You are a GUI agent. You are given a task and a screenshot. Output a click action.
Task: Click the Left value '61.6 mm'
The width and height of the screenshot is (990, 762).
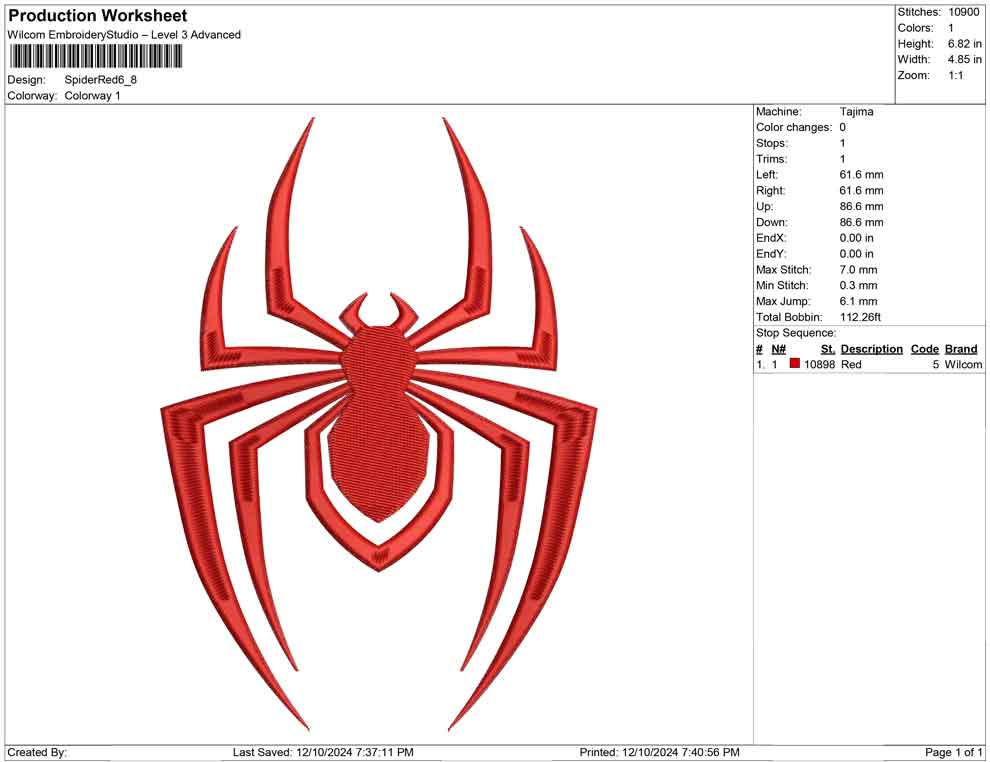861,175
